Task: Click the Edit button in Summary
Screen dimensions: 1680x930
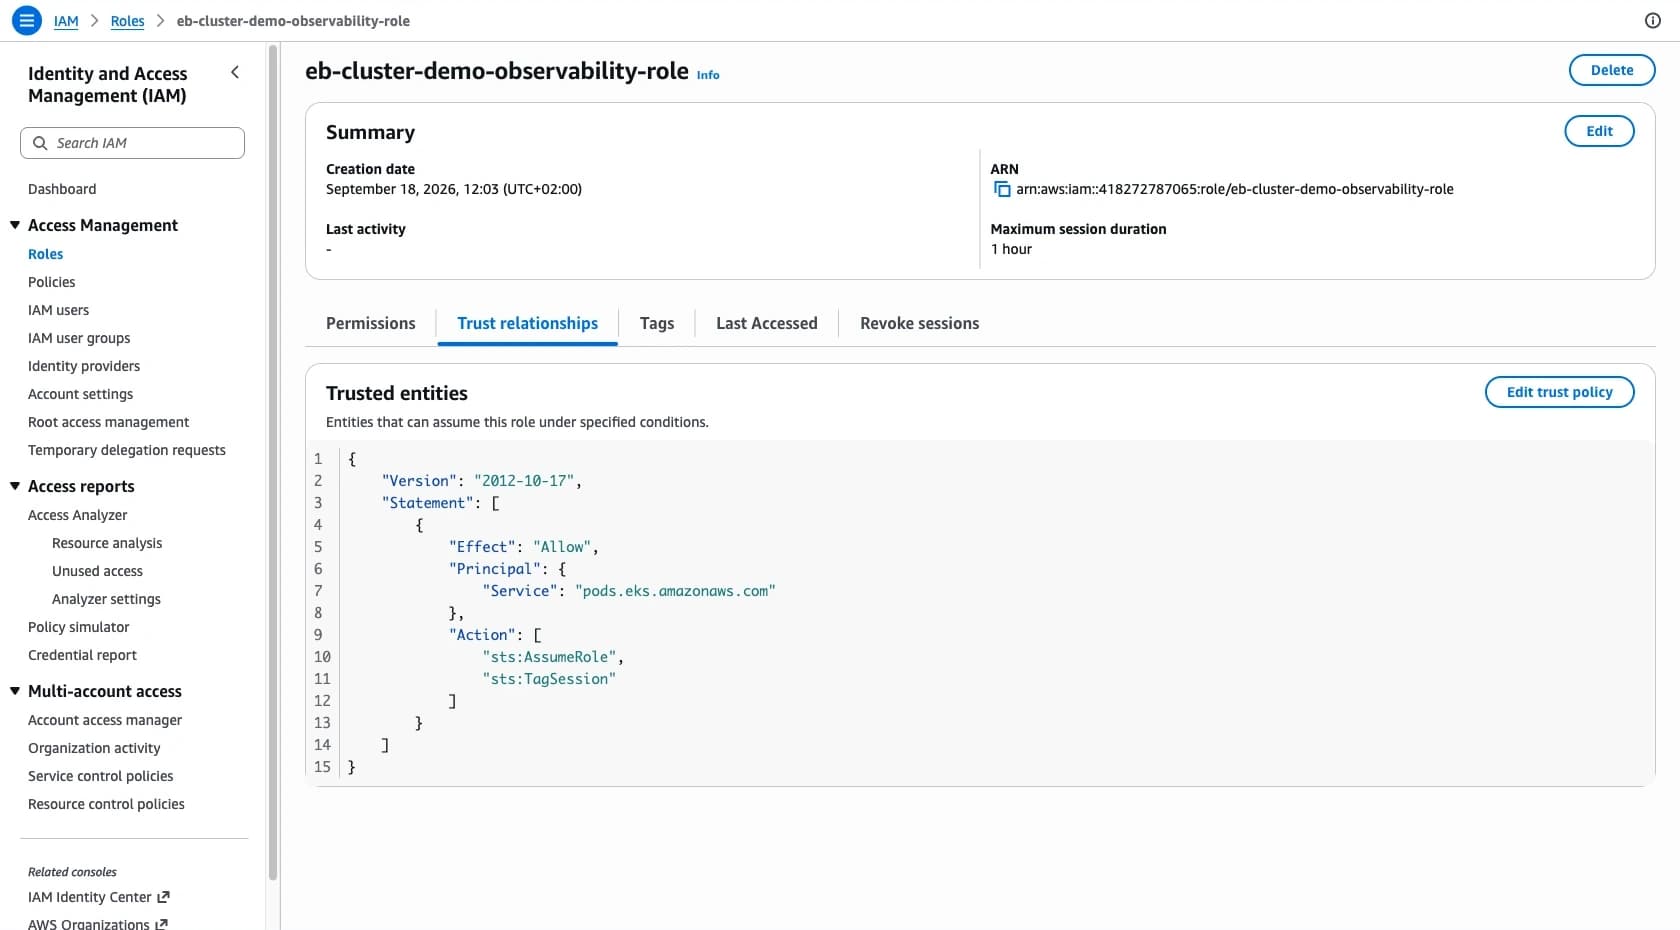Action: point(1599,131)
